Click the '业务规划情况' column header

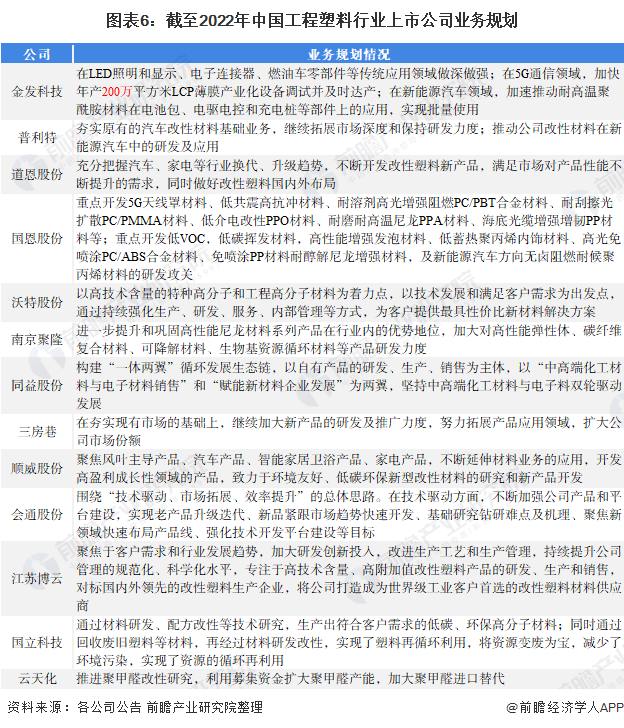point(349,54)
